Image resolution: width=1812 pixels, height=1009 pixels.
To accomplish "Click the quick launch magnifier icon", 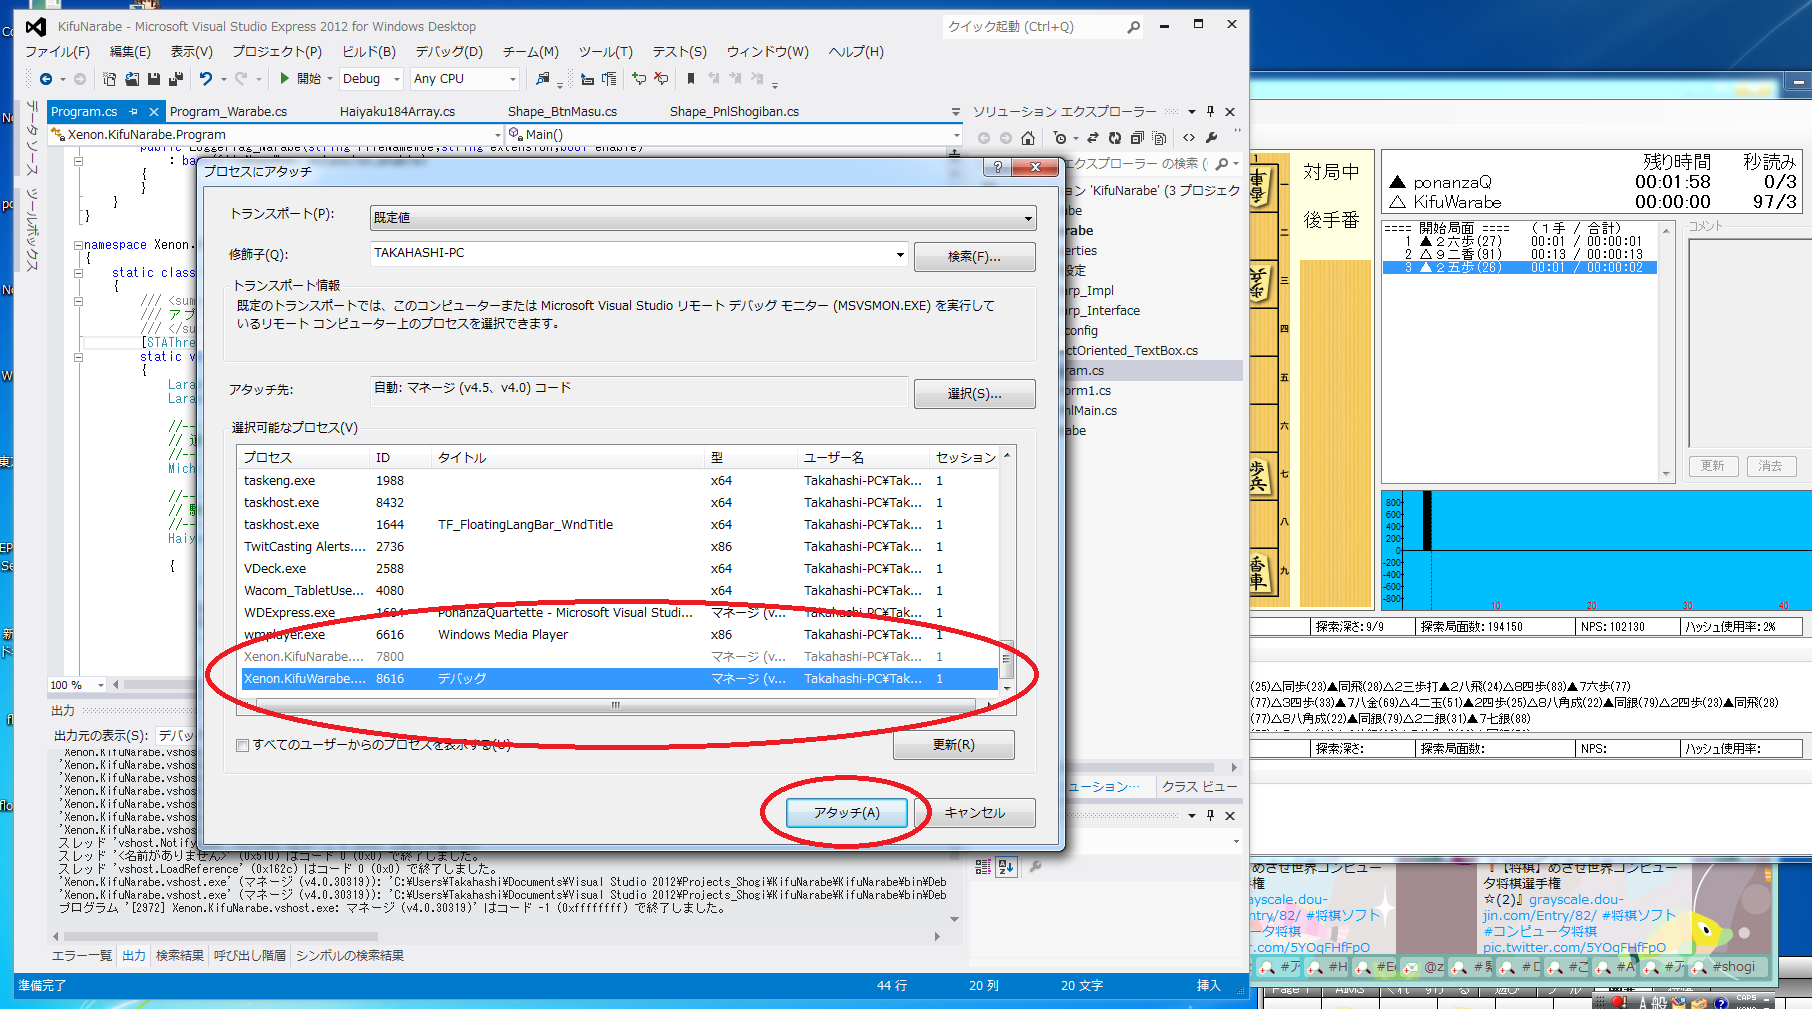I will tap(1133, 27).
